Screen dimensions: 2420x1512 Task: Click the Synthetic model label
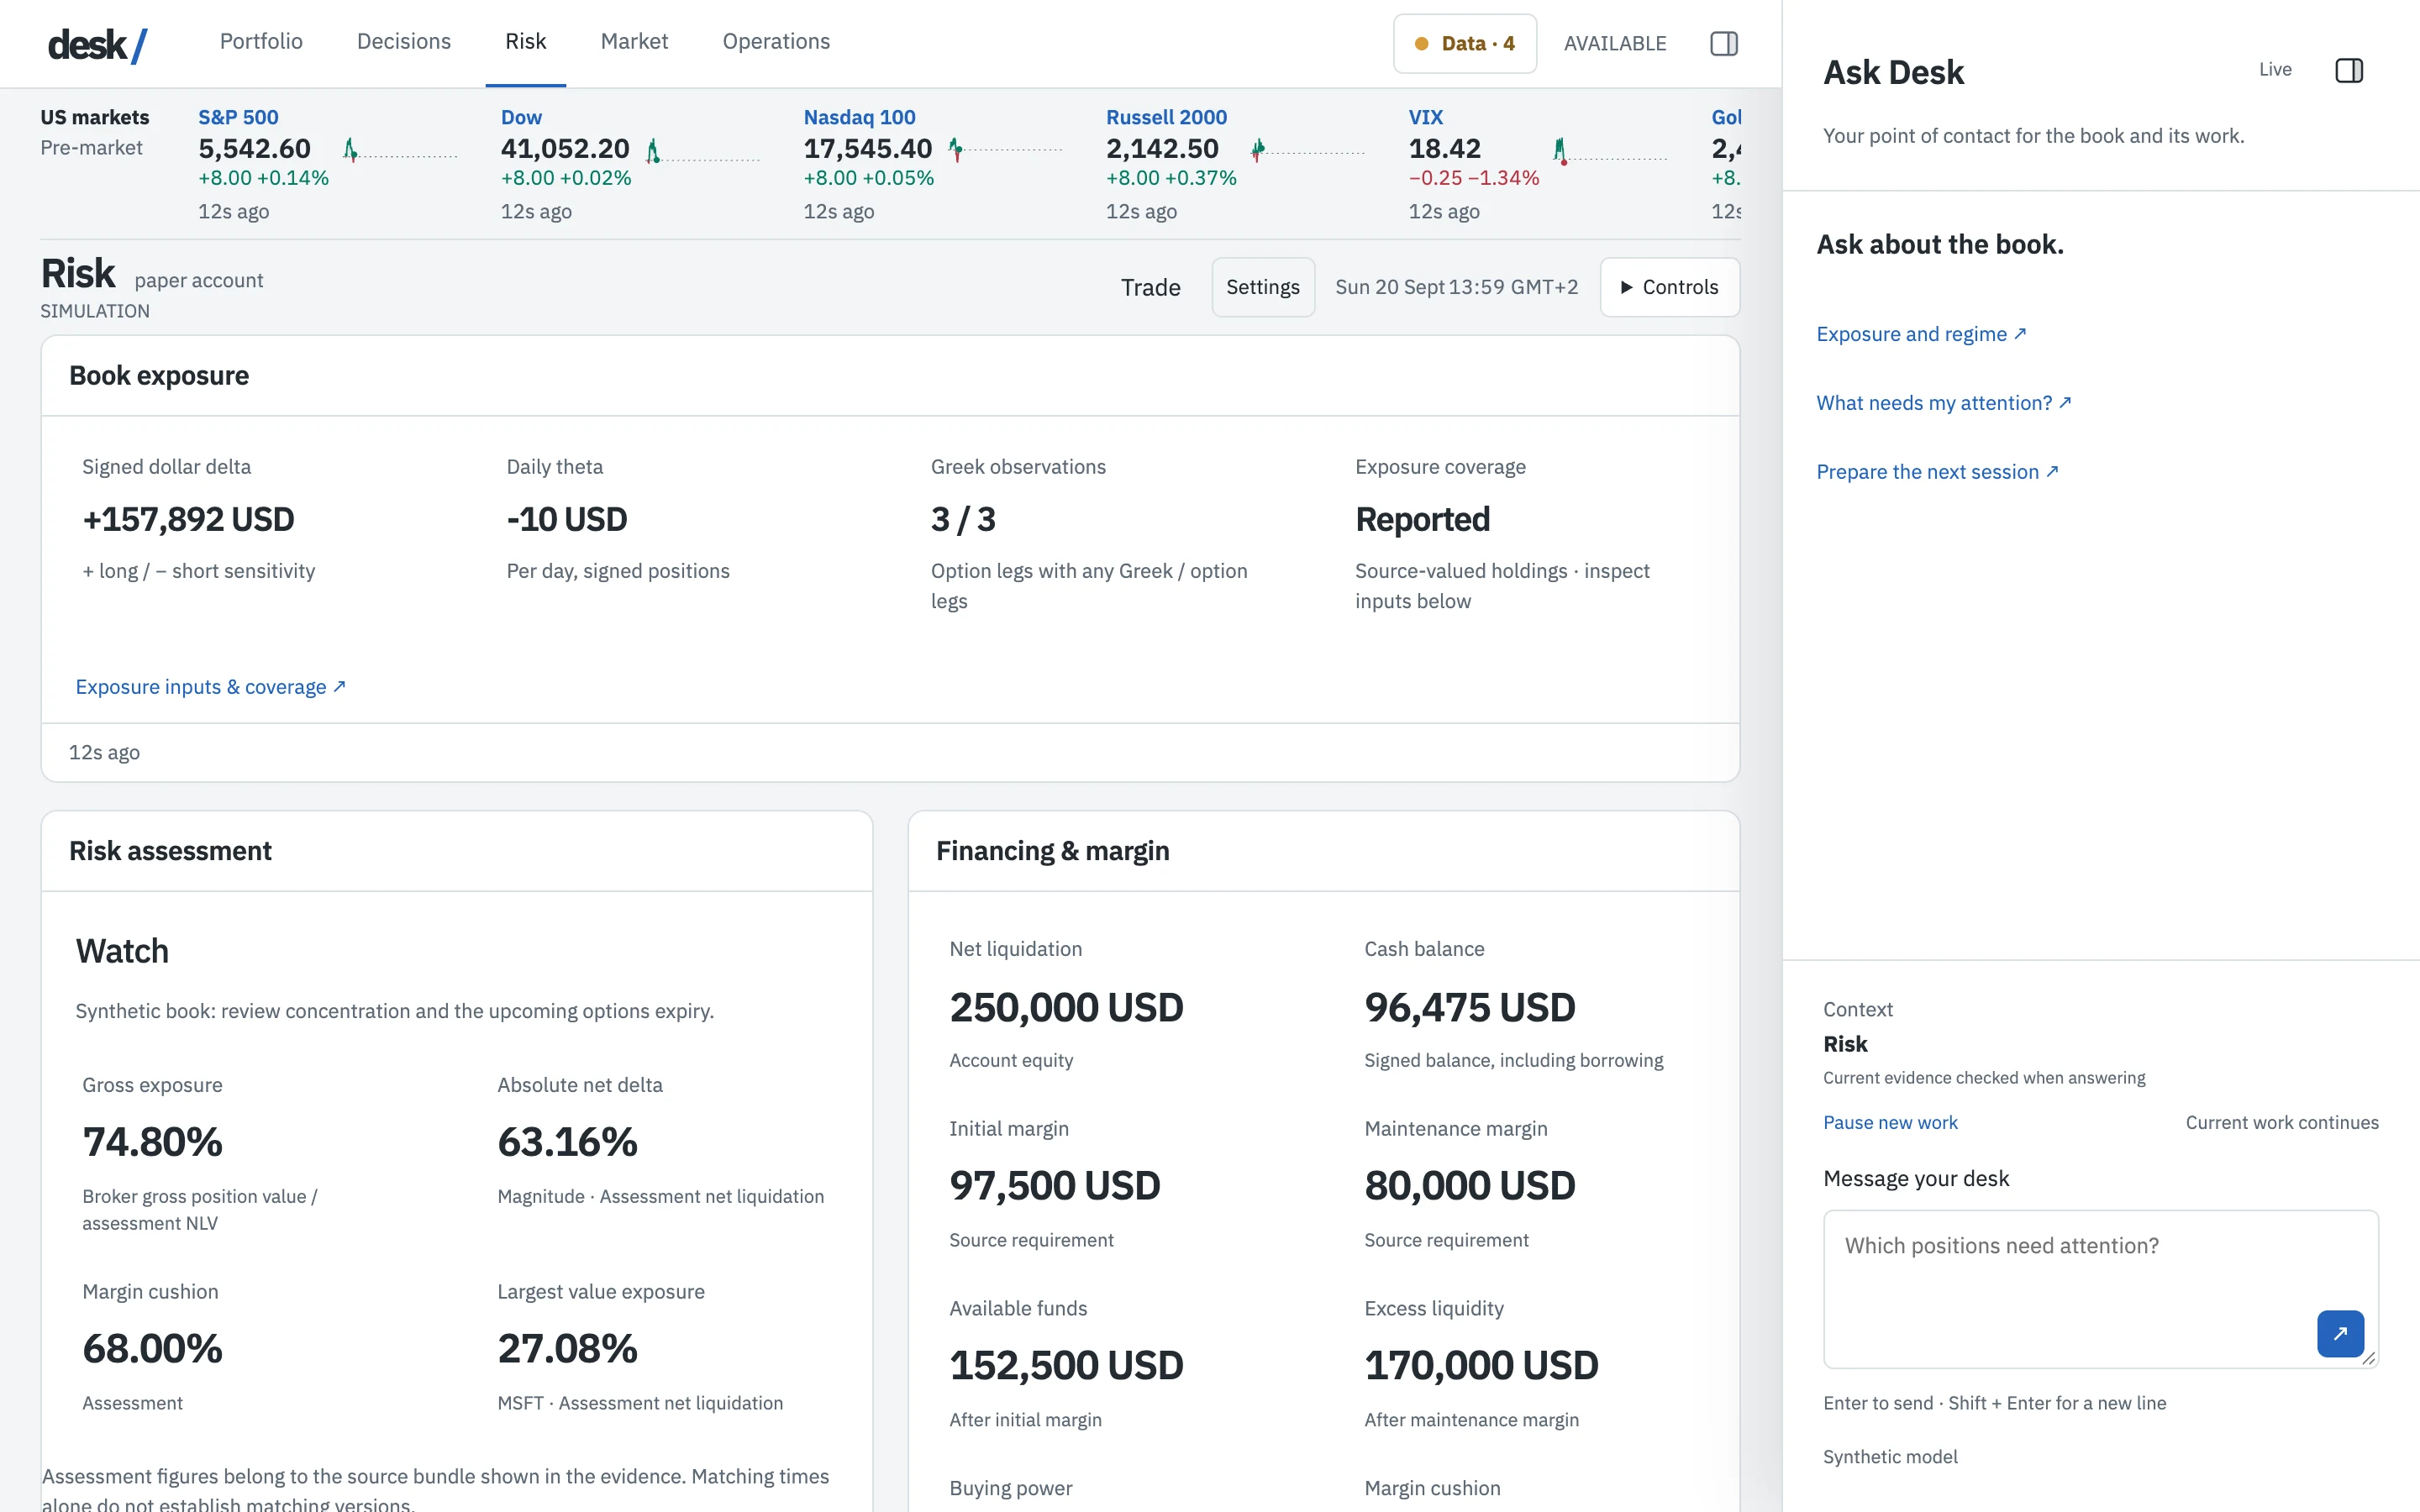coord(1890,1457)
